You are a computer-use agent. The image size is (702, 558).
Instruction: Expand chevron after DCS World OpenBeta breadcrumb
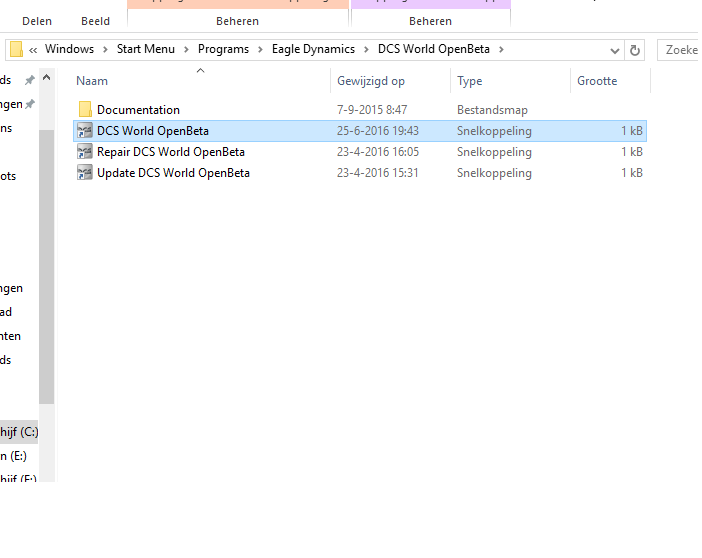pos(501,50)
